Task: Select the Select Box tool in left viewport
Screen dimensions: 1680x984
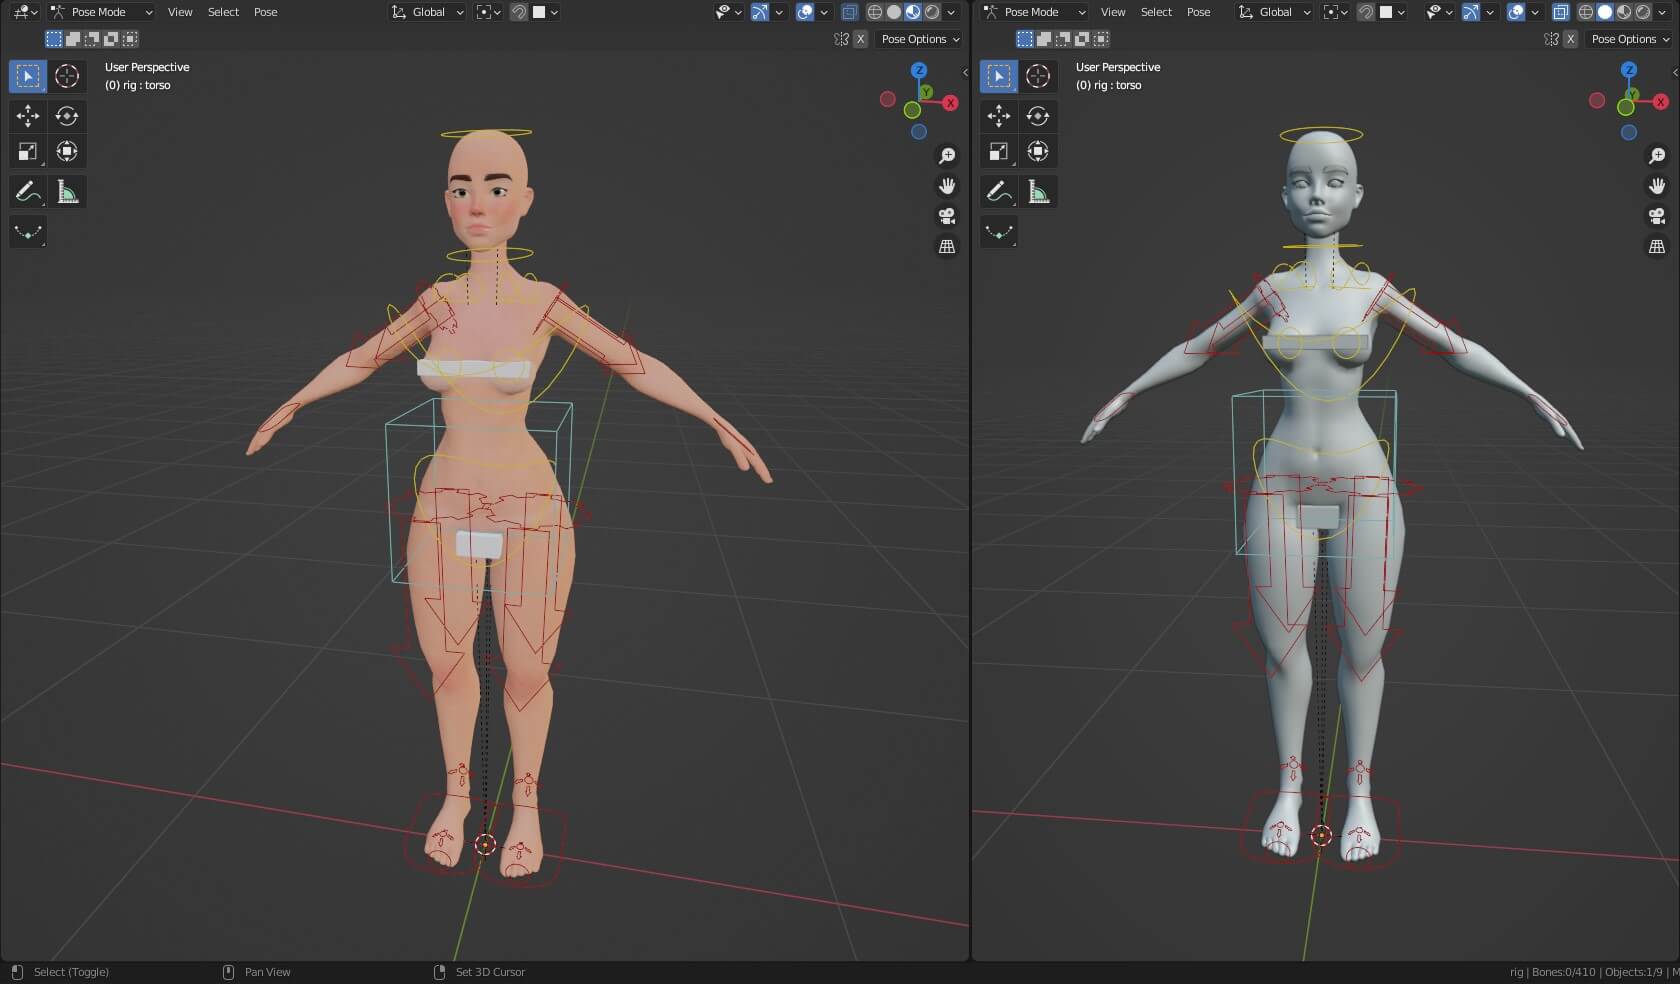Action: coord(28,76)
